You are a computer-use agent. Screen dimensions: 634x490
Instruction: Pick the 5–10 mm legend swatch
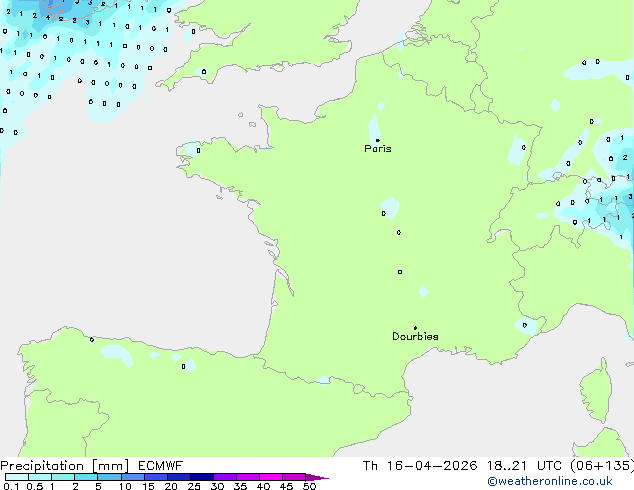pos(109,477)
